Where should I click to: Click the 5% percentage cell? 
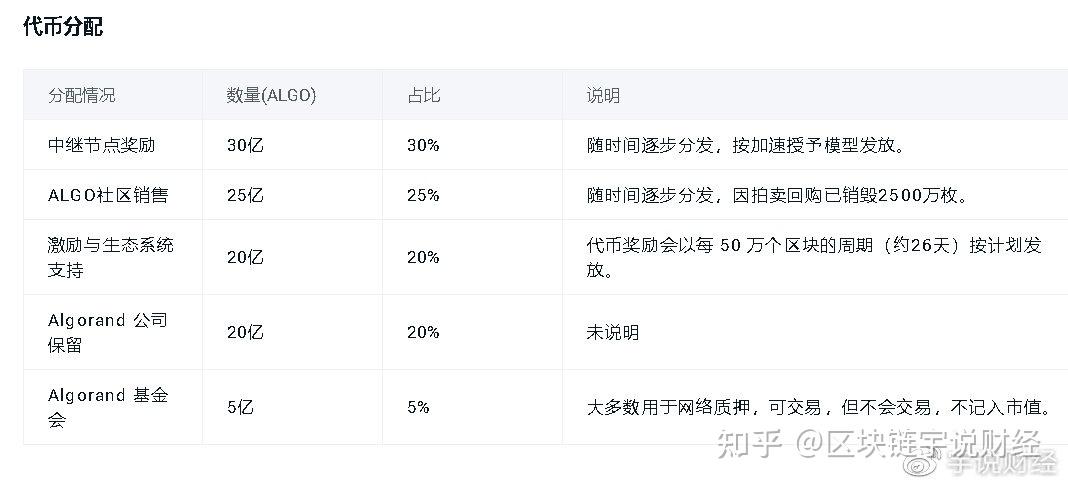click(x=418, y=407)
